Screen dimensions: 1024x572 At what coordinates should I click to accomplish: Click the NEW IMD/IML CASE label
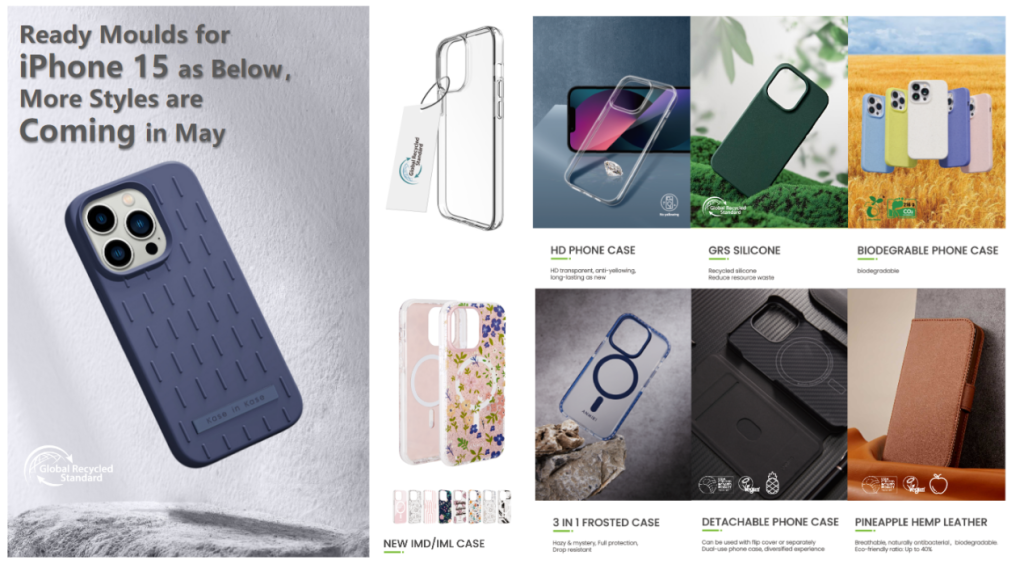pos(434,543)
